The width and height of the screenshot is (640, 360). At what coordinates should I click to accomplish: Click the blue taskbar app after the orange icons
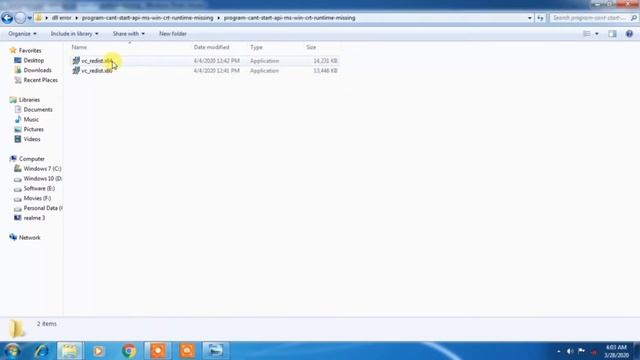click(215, 351)
